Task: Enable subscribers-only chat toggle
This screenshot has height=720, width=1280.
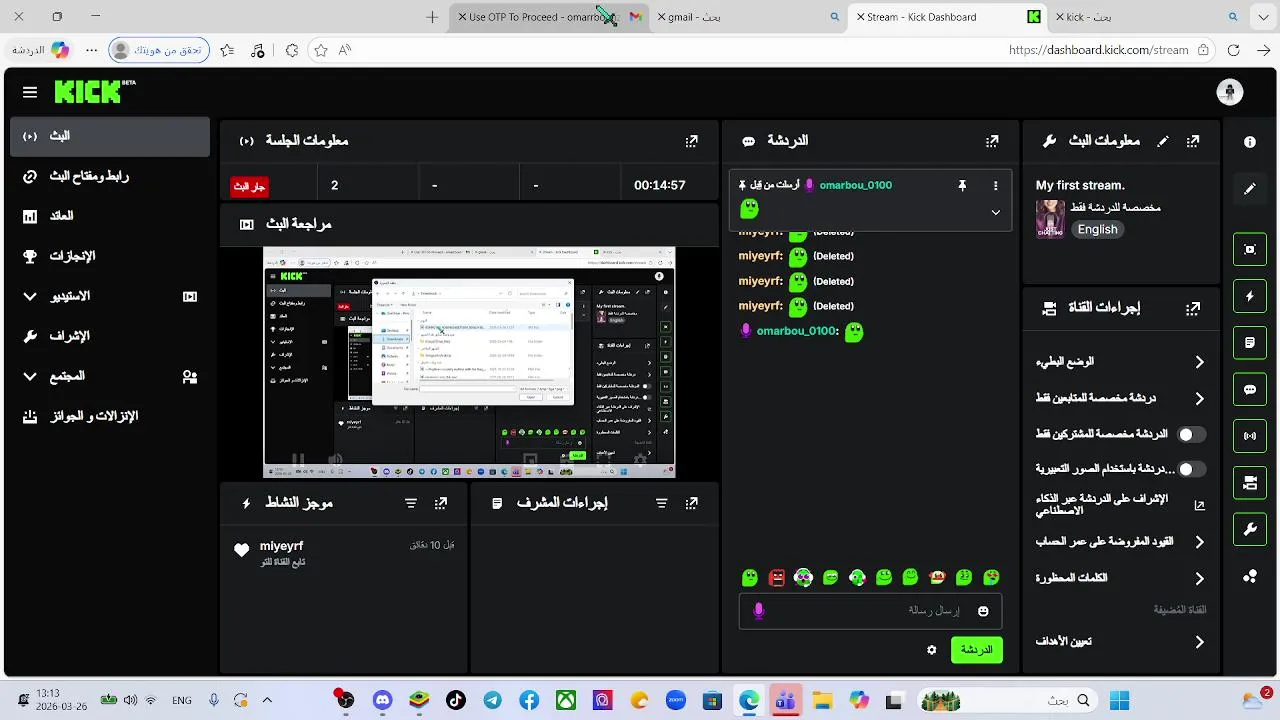Action: pos(1192,435)
